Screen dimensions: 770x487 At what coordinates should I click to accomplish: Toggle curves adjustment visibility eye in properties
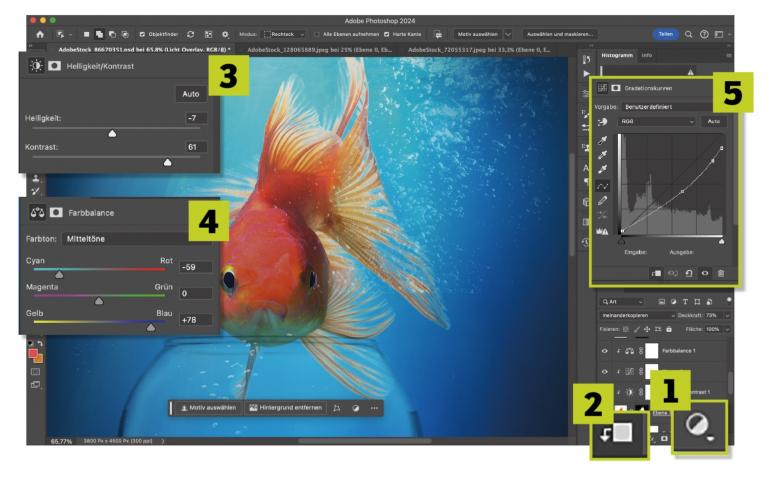[705, 273]
